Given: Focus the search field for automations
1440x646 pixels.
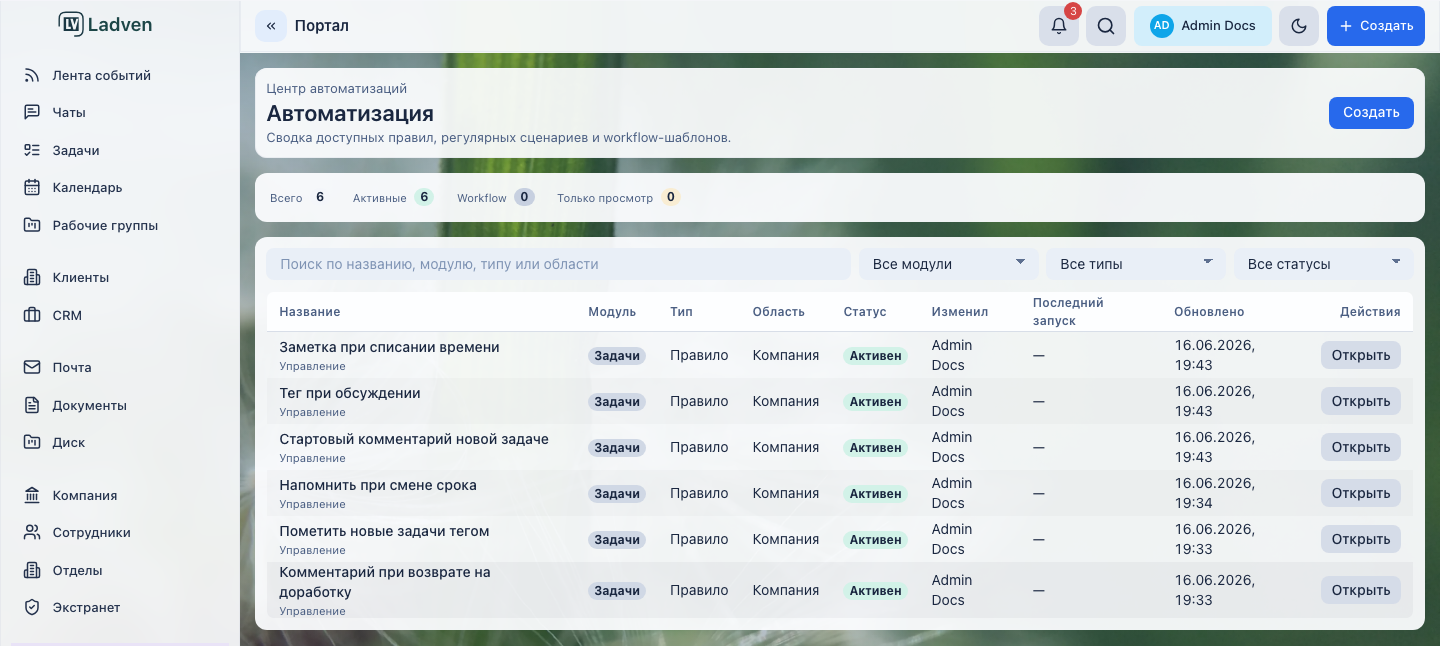Looking at the screenshot, I should tap(558, 264).
